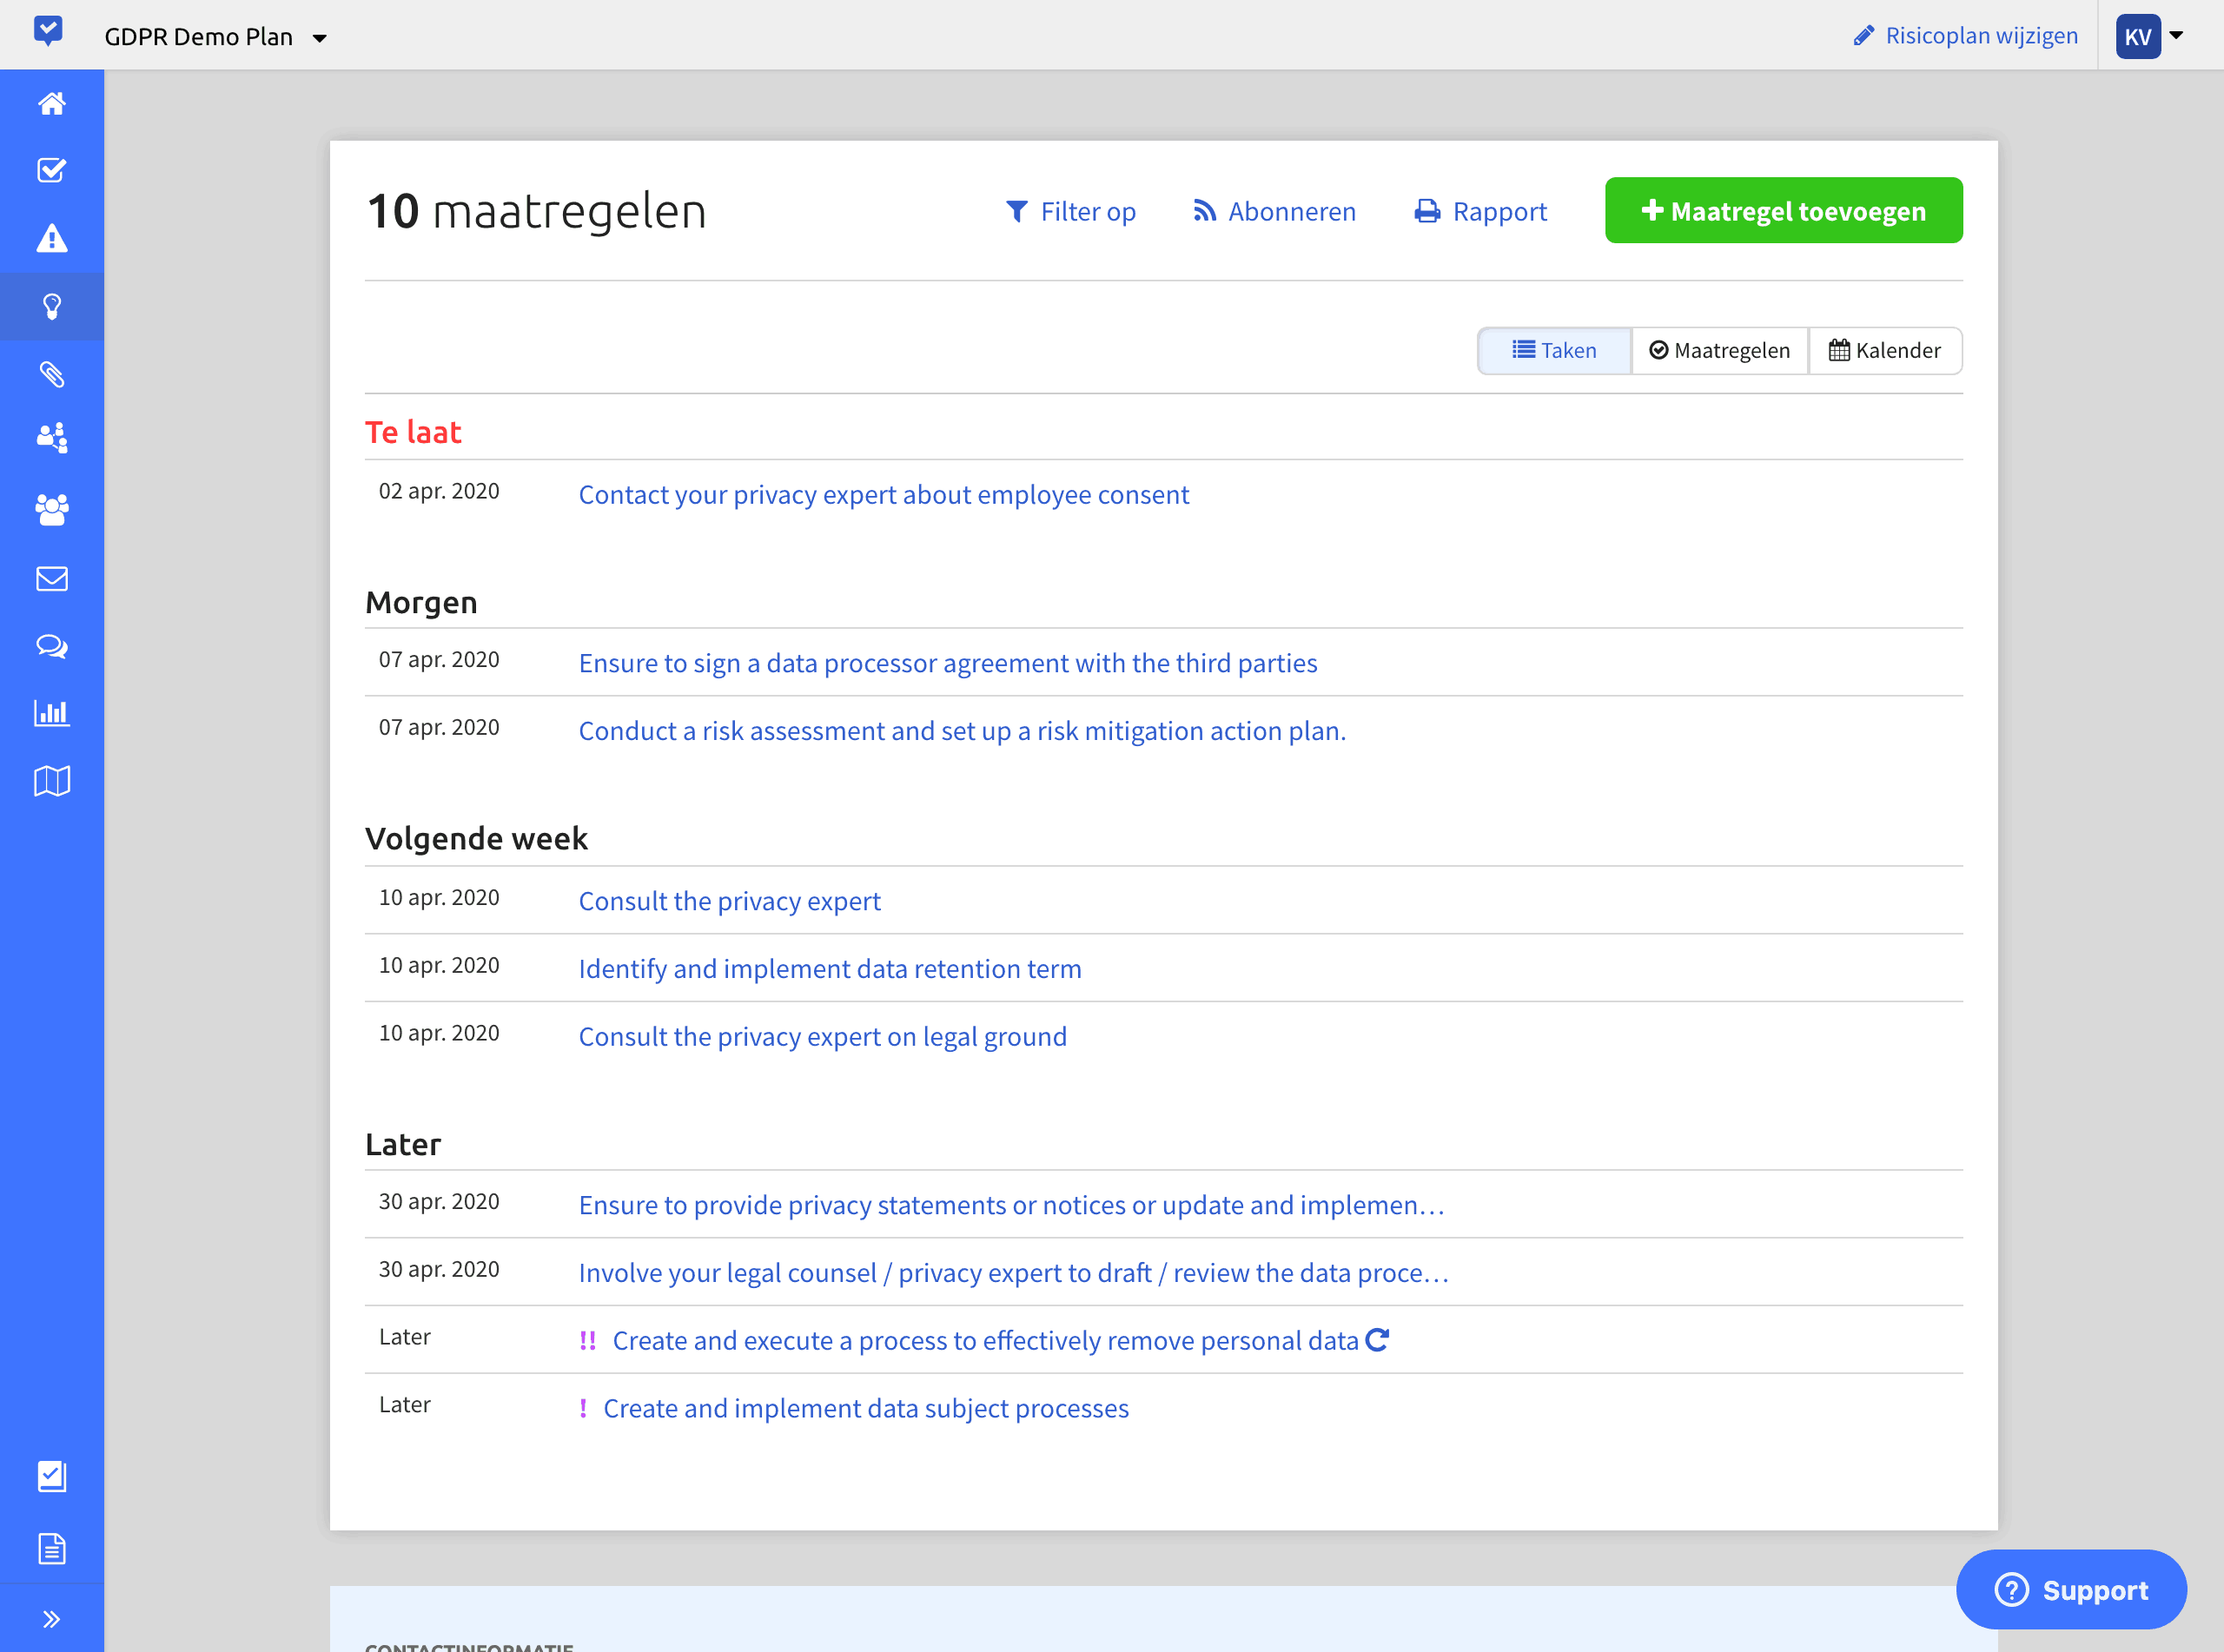This screenshot has width=2224, height=1652.
Task: Open the measures lightbulb icon
Action: point(52,306)
